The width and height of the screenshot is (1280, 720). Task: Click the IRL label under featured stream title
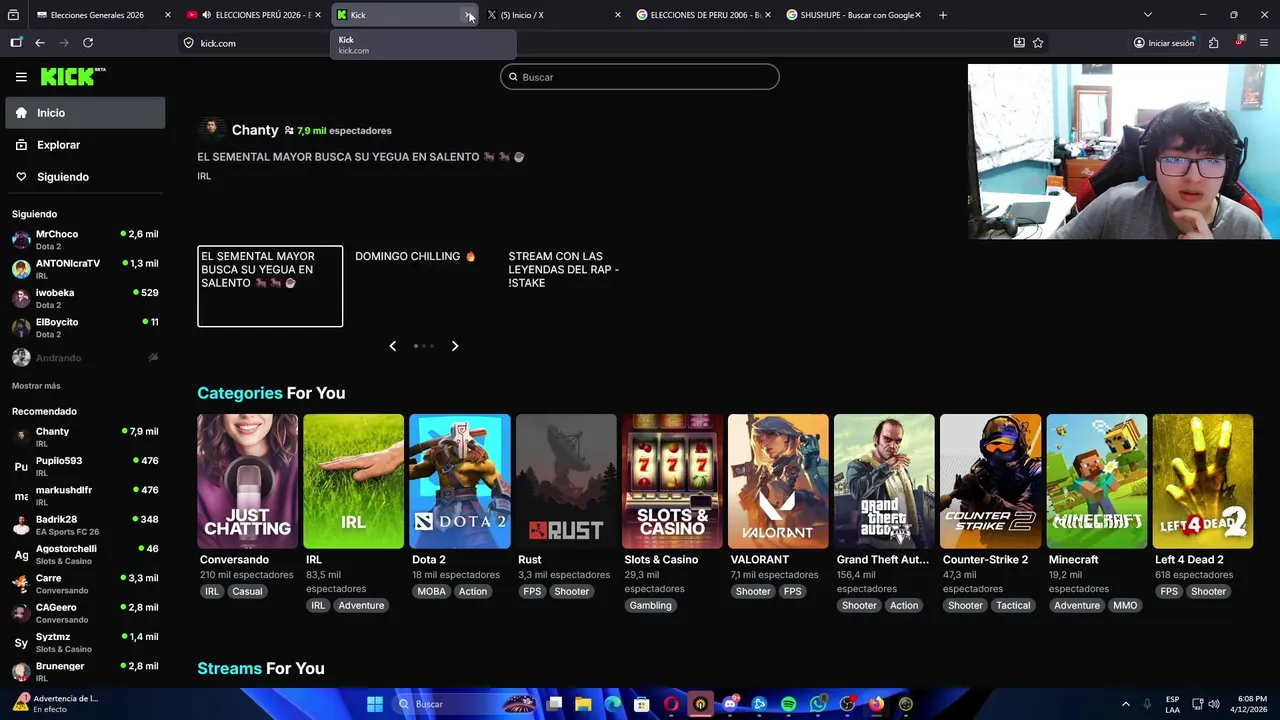pos(204,176)
